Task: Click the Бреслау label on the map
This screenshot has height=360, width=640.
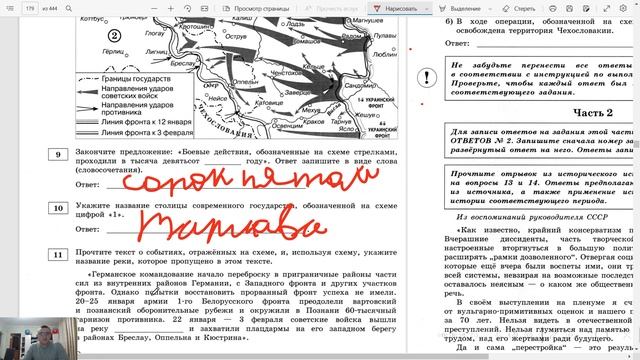Action: [x=183, y=64]
